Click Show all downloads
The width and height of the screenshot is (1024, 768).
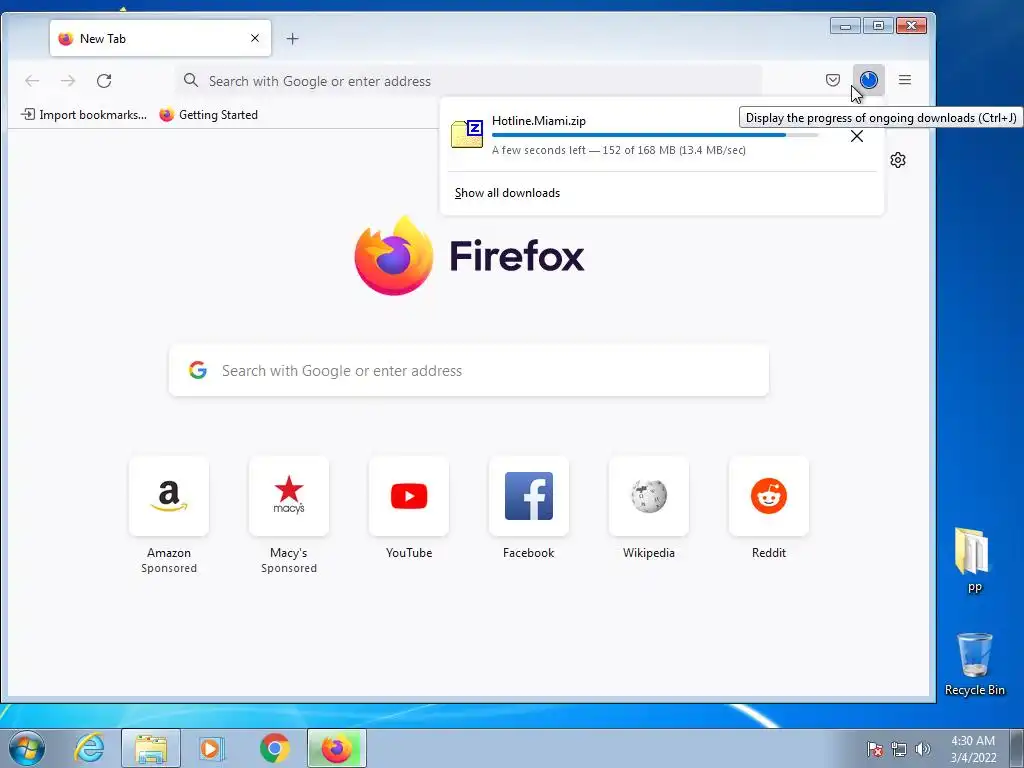(507, 193)
